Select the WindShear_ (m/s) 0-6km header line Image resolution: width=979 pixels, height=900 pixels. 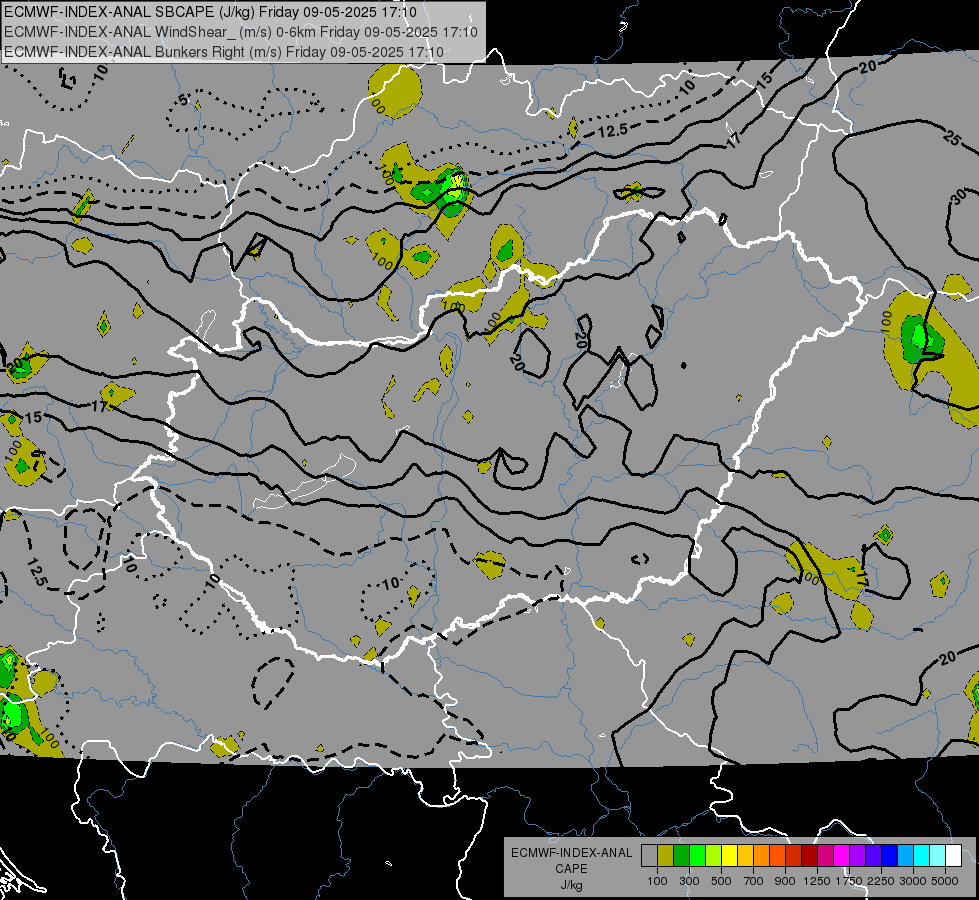[241, 32]
